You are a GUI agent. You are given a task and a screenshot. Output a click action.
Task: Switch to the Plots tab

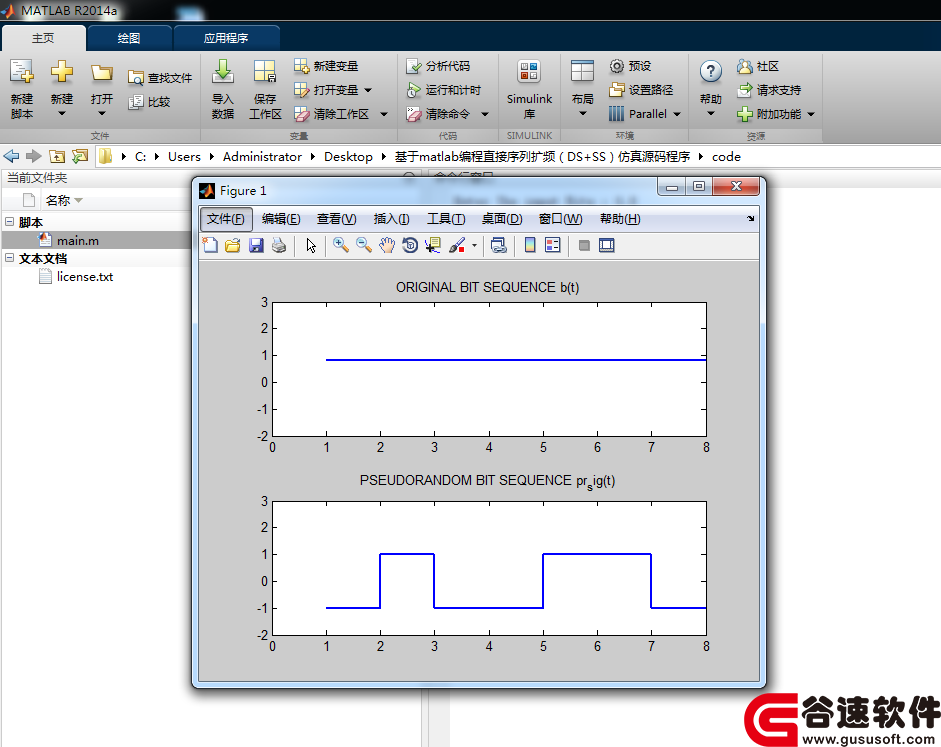129,38
